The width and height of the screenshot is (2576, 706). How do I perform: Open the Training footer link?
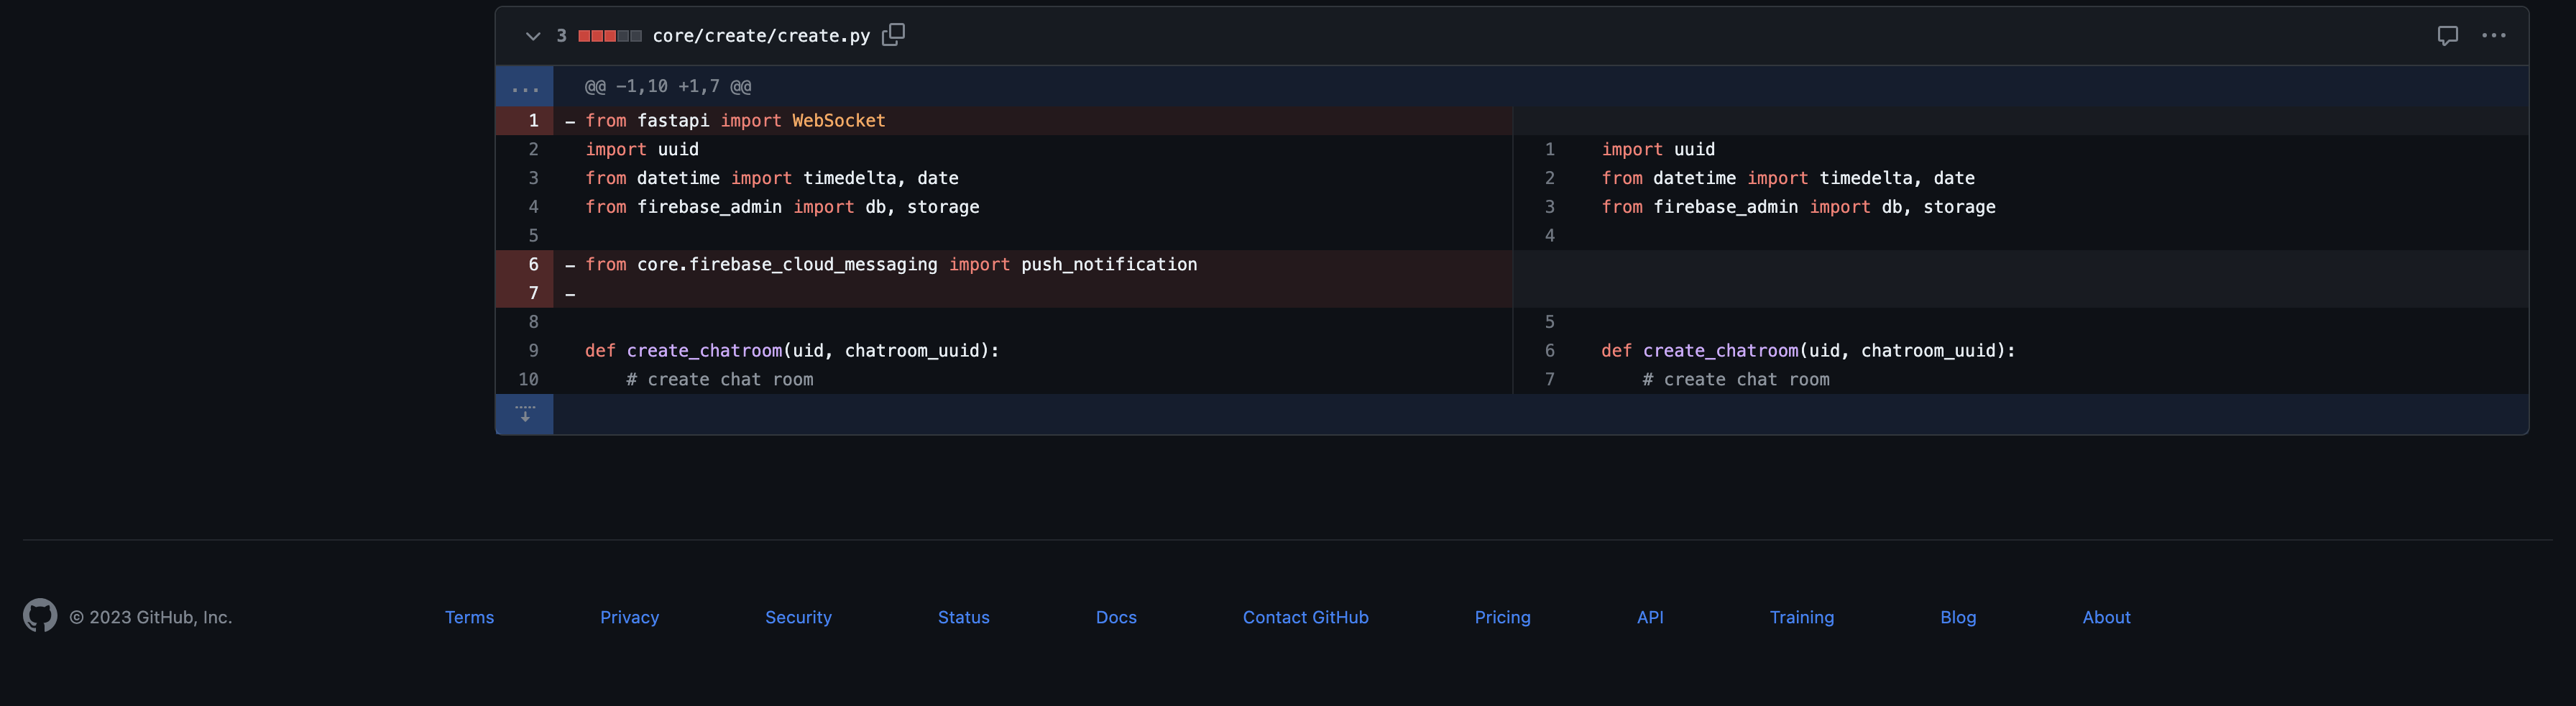pos(1801,617)
